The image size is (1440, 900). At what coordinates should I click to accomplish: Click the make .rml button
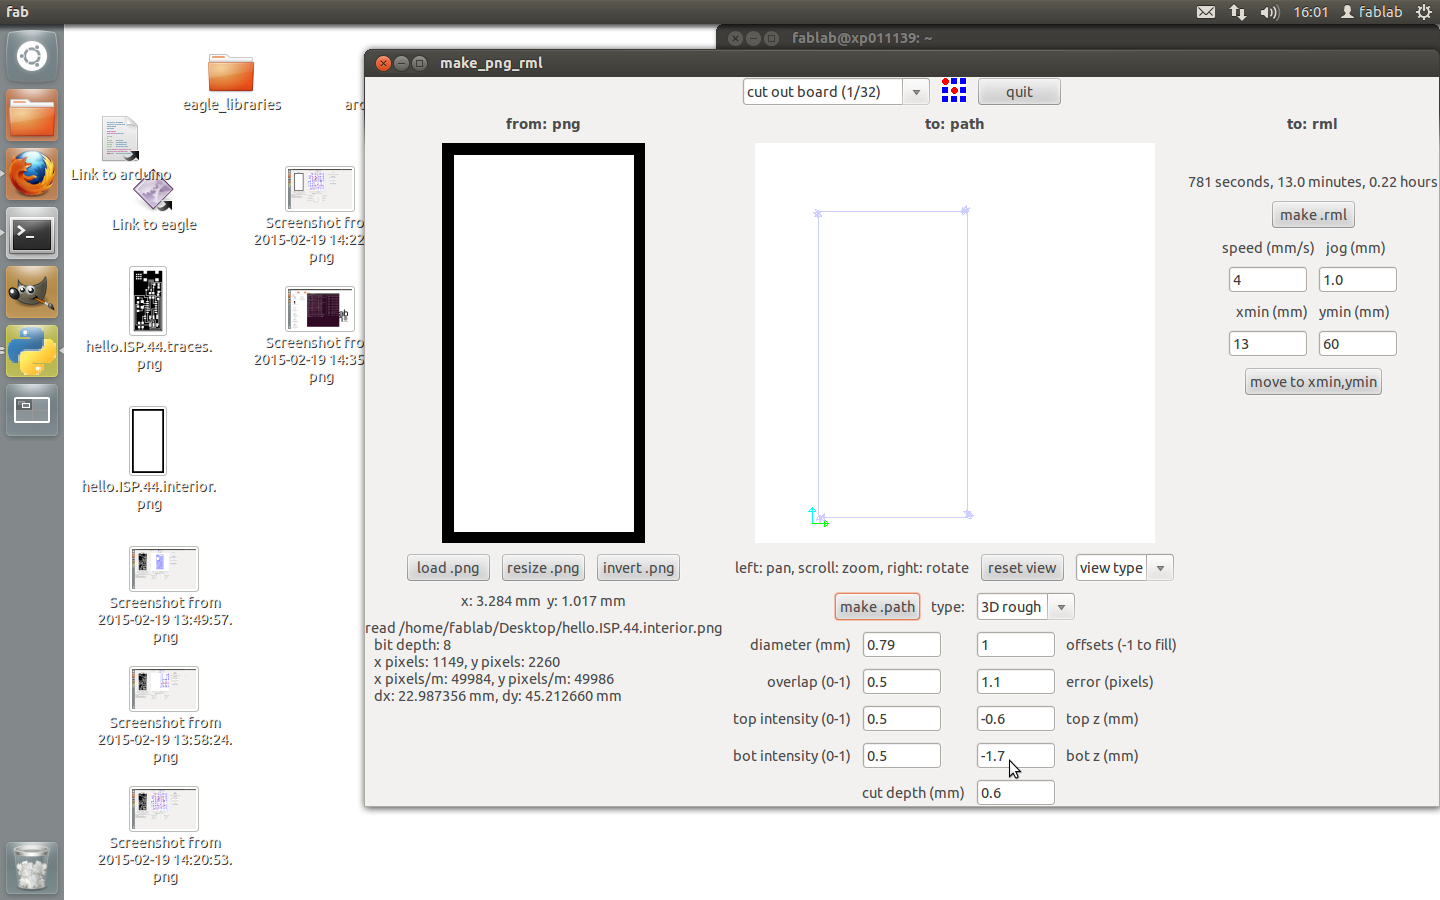[x=1313, y=215]
